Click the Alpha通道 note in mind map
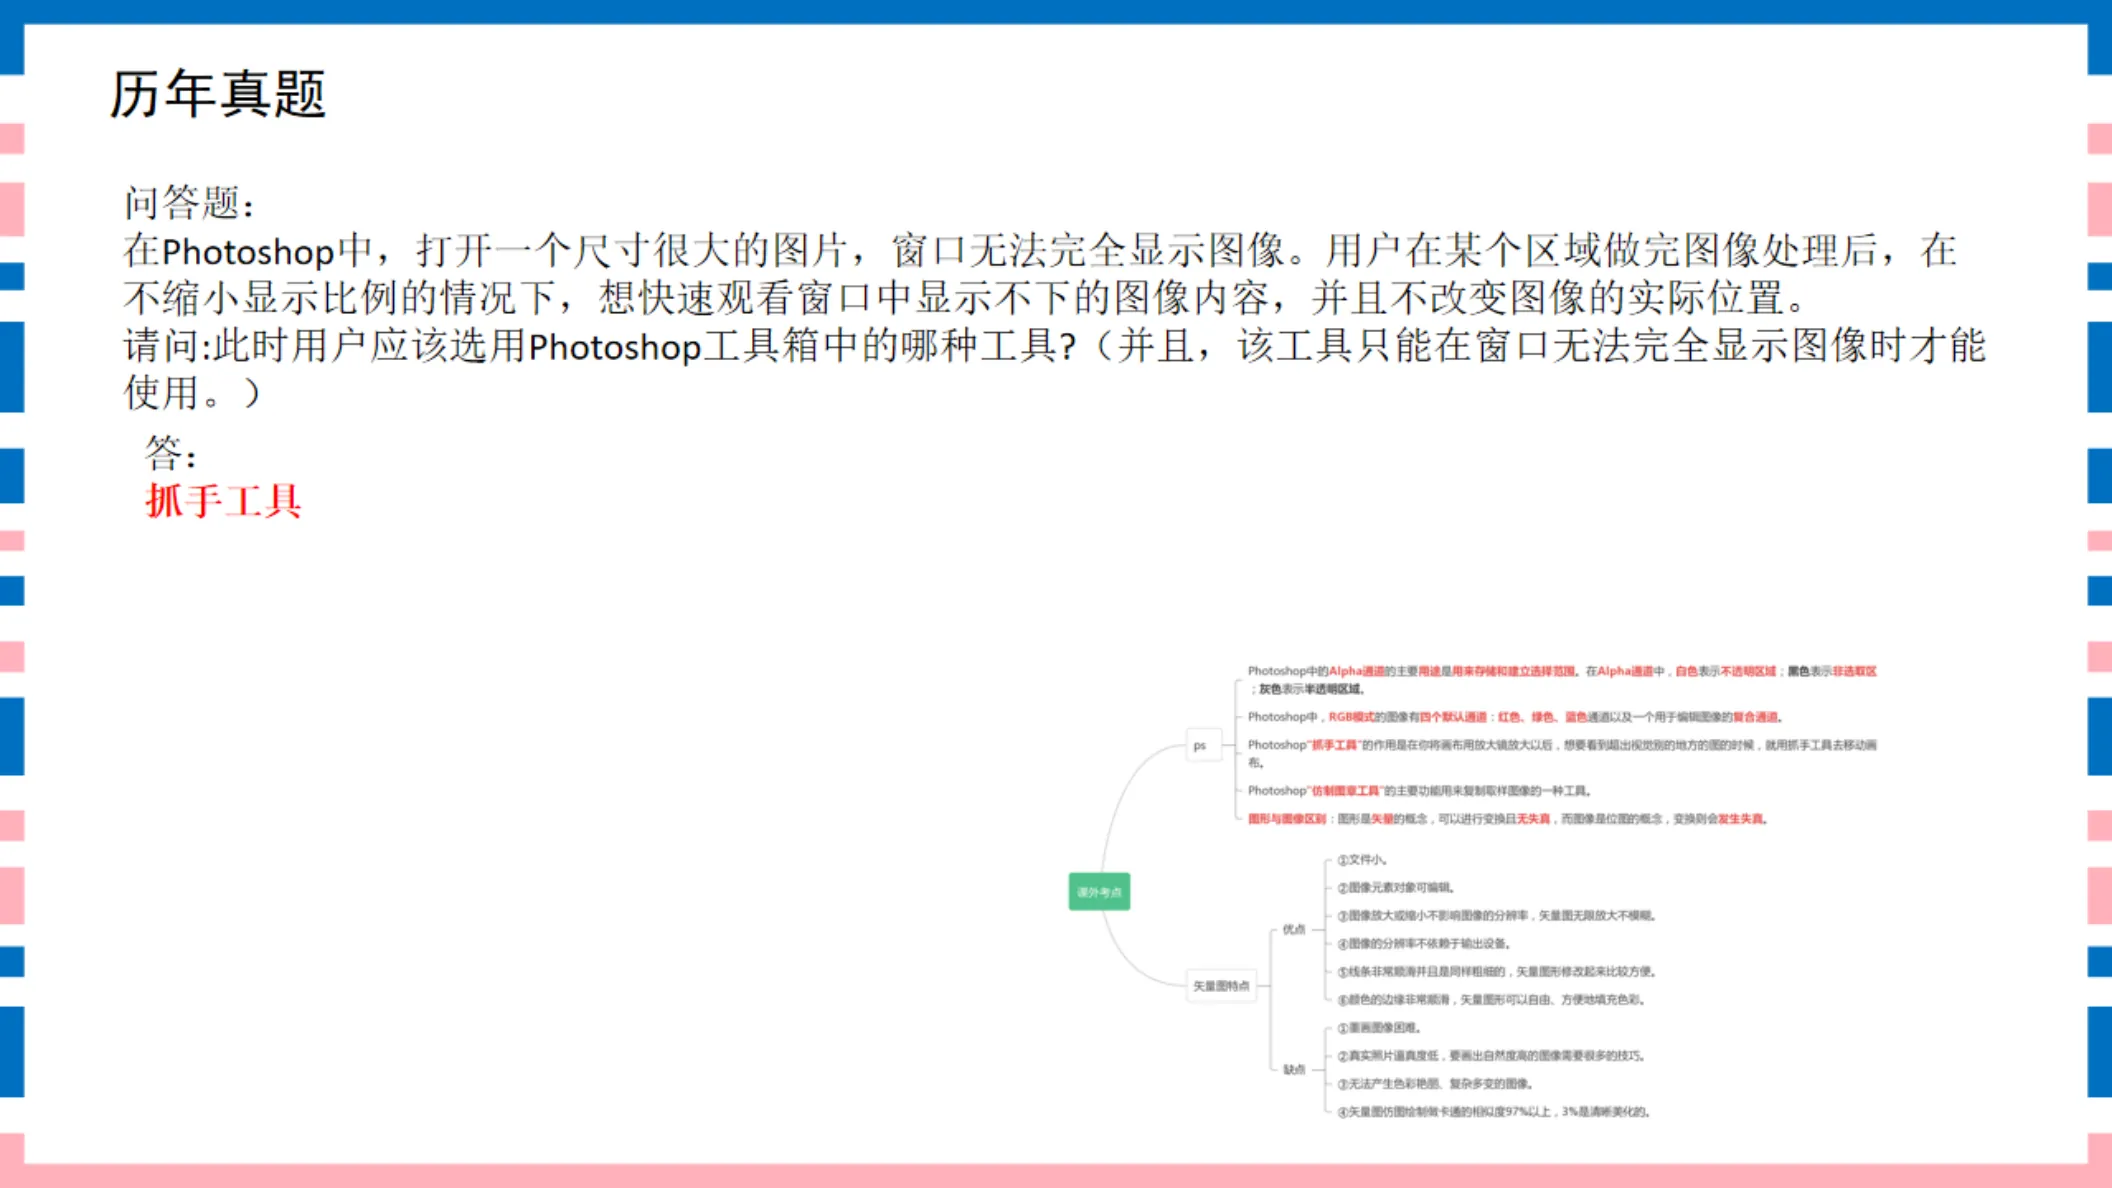The image size is (2112, 1188). click(x=1562, y=680)
